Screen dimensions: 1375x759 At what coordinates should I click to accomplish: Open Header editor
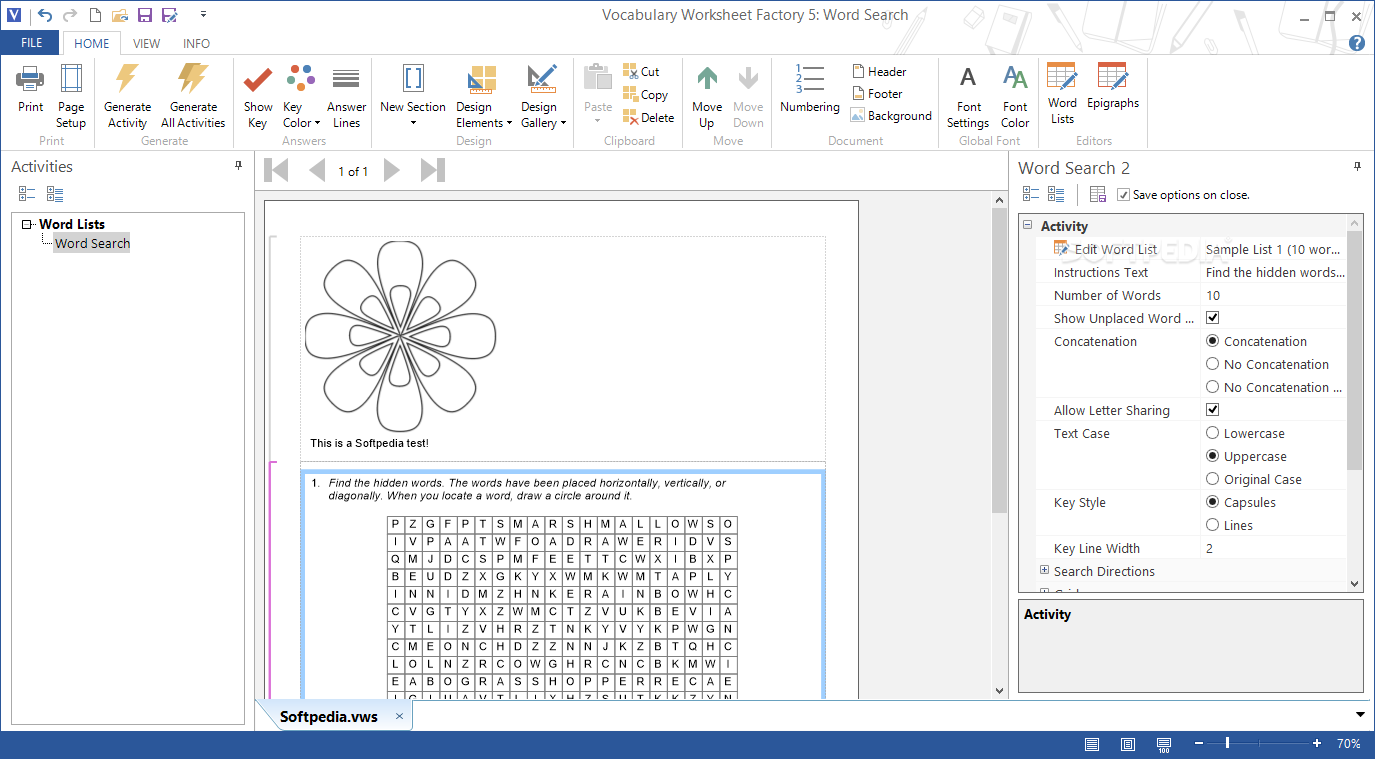(x=880, y=71)
